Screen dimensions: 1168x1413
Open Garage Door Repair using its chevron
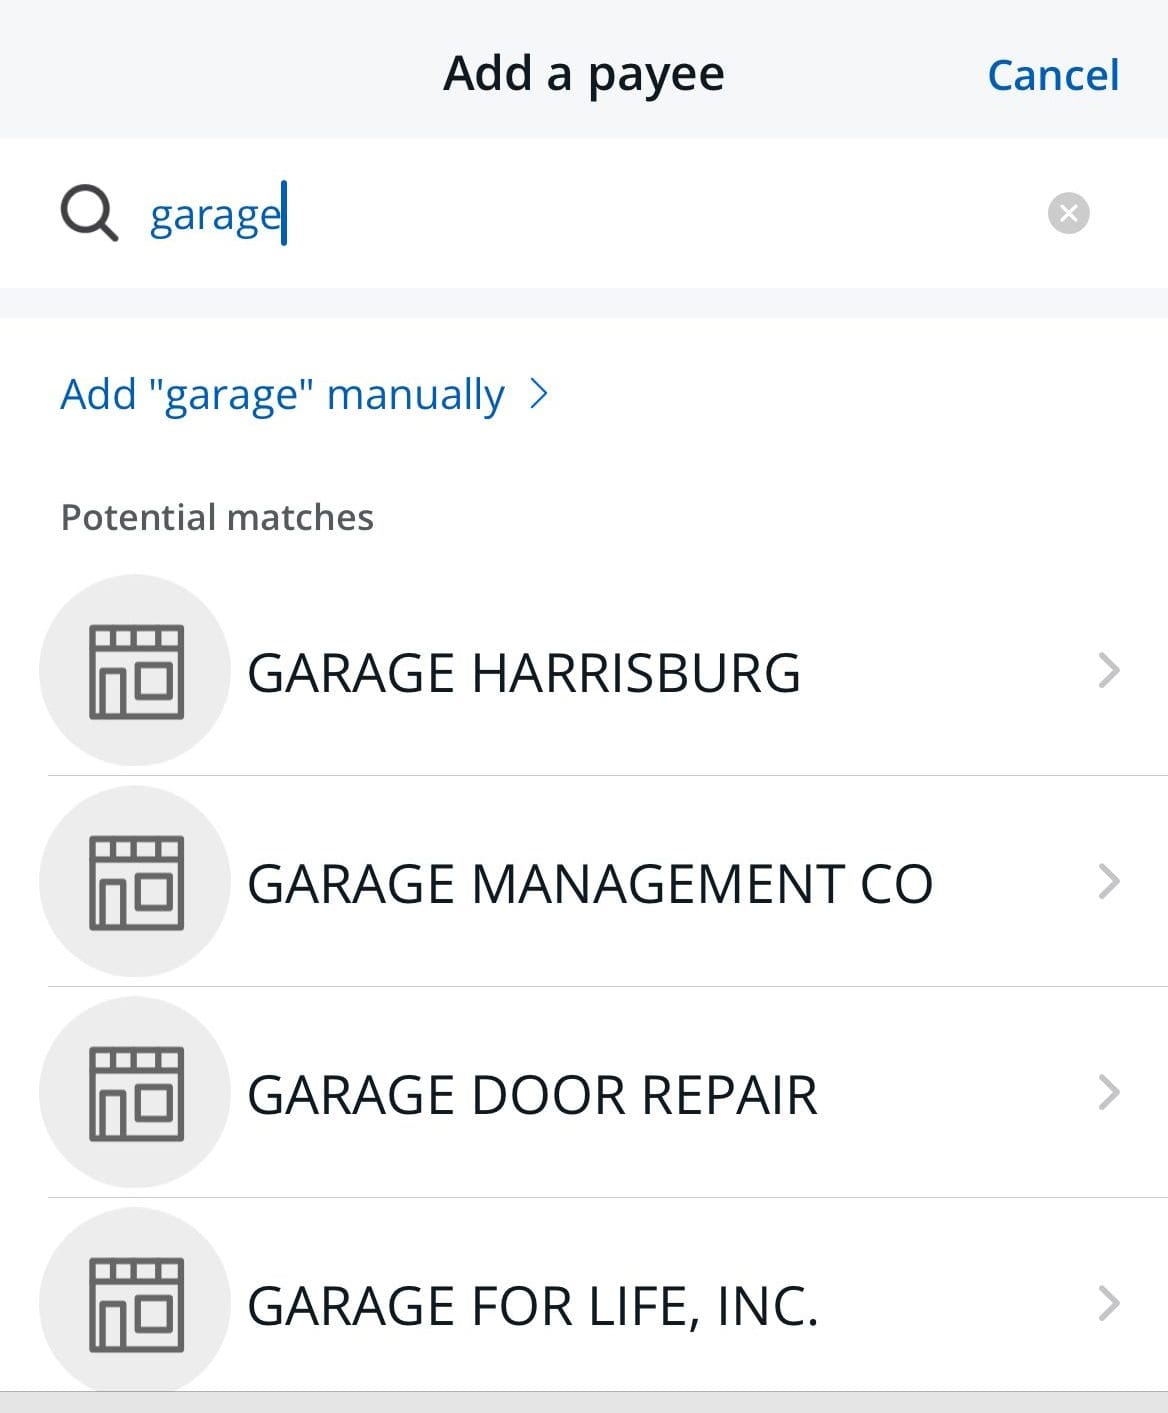[x=1108, y=1093]
